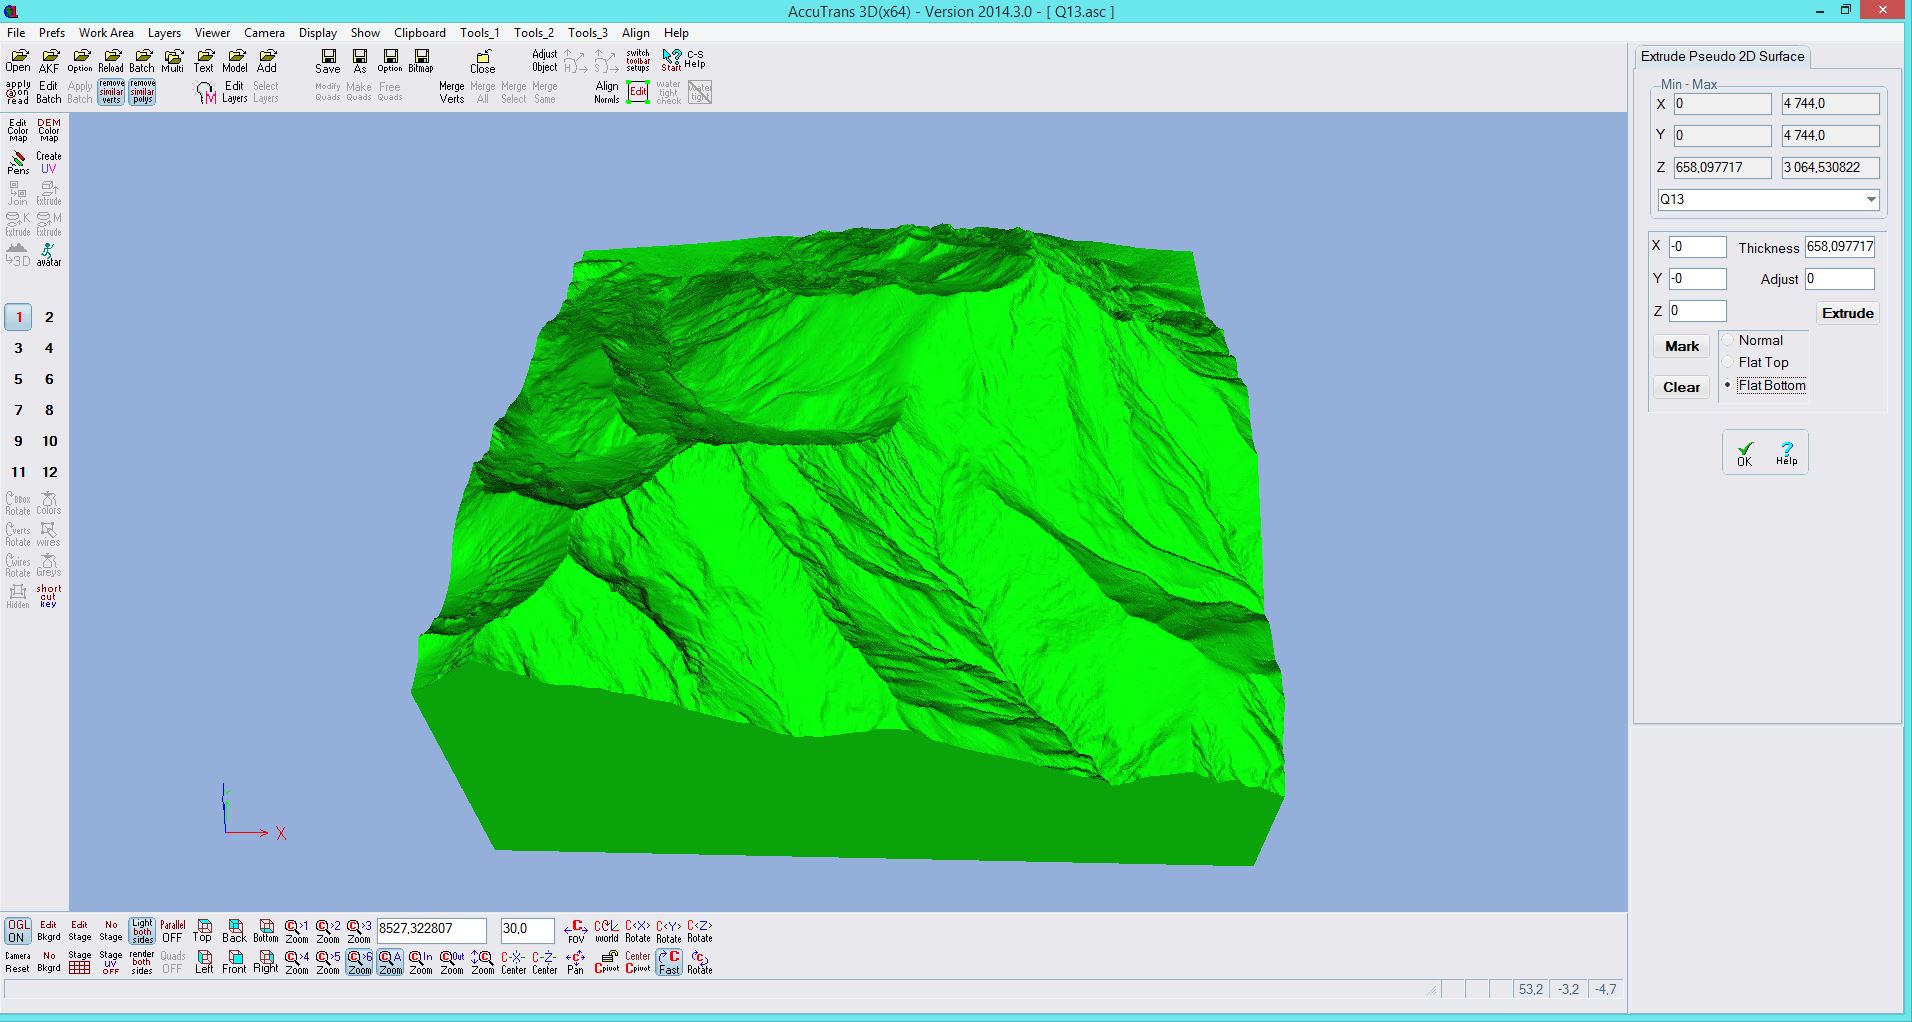Click the Top view cube icon
This screenshot has height=1022, width=1912.
pos(203,931)
